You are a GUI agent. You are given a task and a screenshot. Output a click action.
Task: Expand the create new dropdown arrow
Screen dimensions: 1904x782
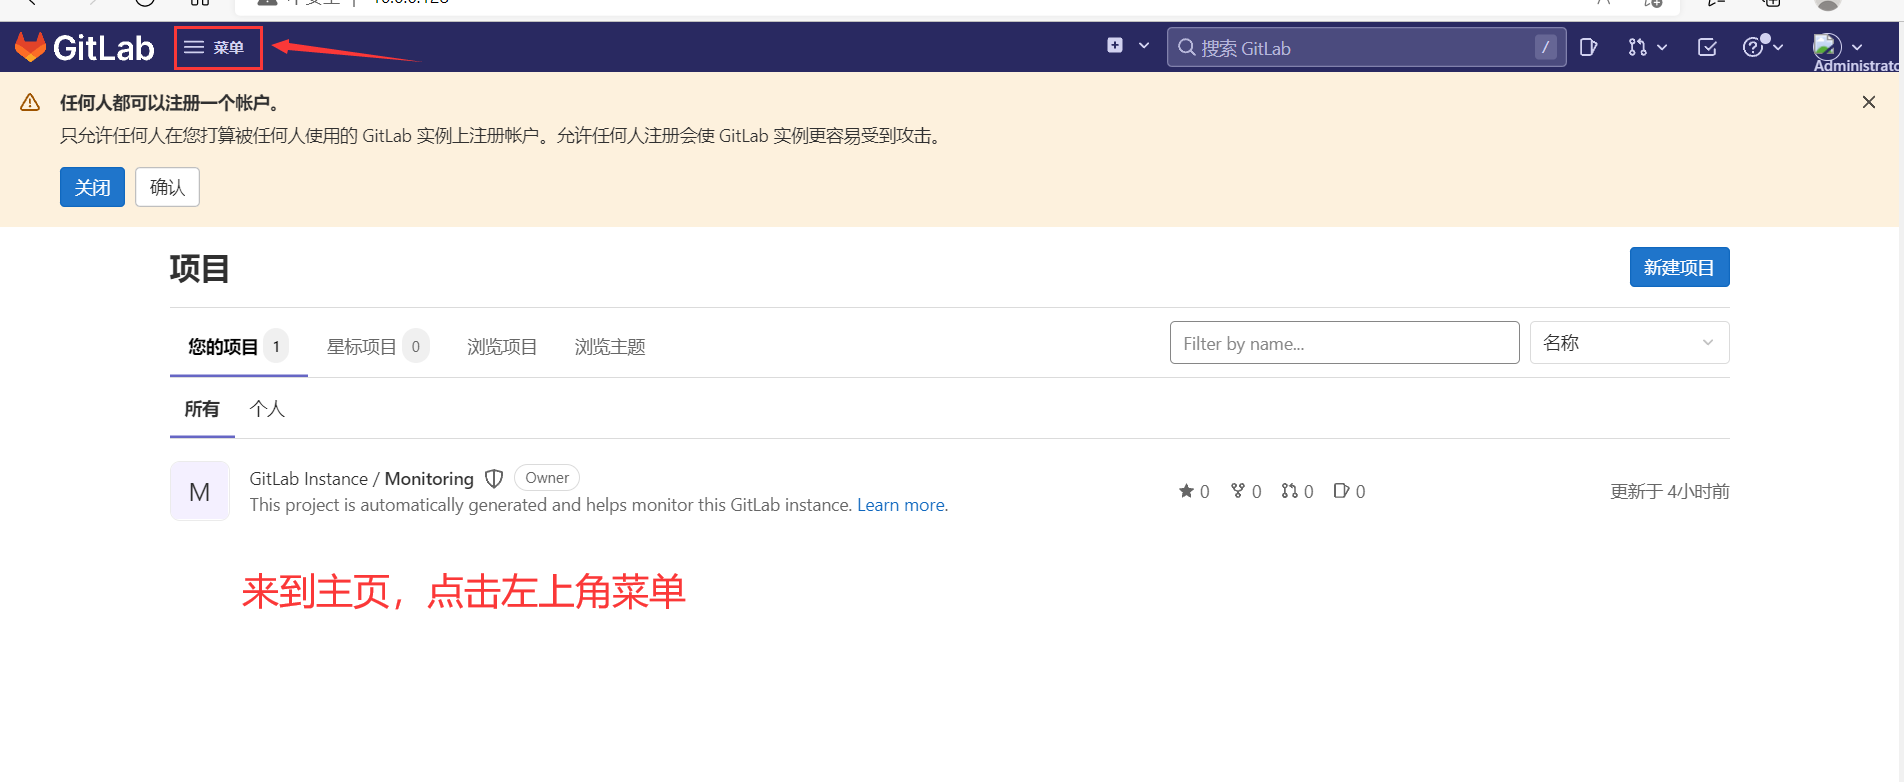pyautogui.click(x=1144, y=45)
